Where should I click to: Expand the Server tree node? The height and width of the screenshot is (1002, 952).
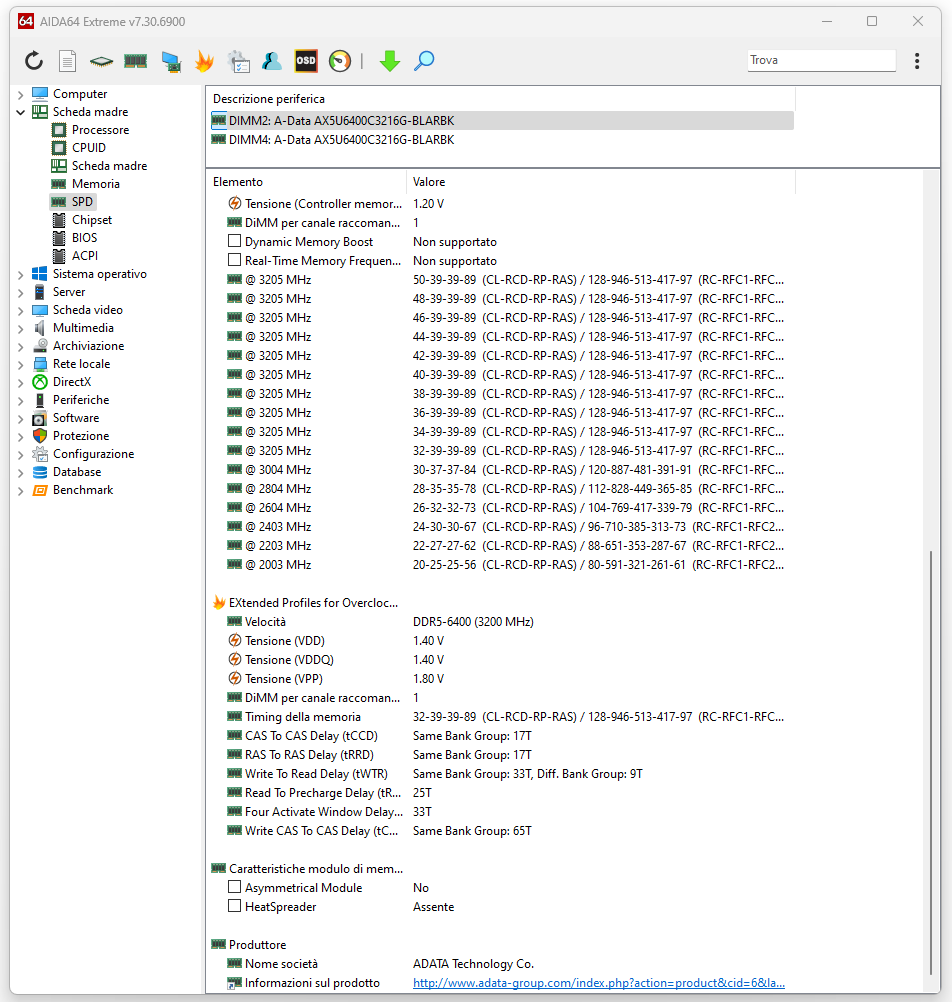coord(20,293)
